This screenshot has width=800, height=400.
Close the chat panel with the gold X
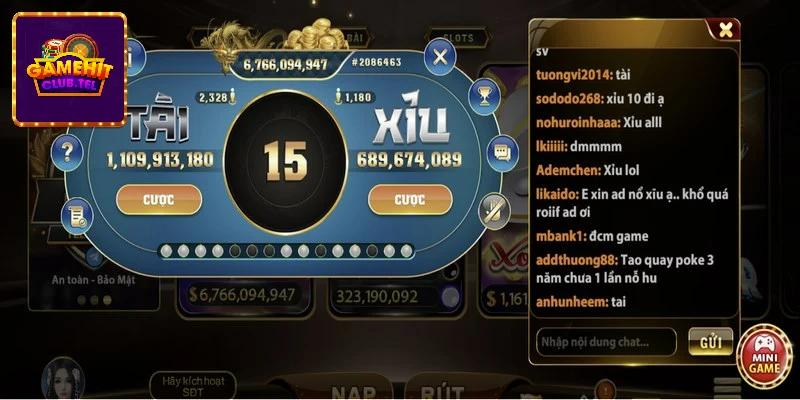725,30
